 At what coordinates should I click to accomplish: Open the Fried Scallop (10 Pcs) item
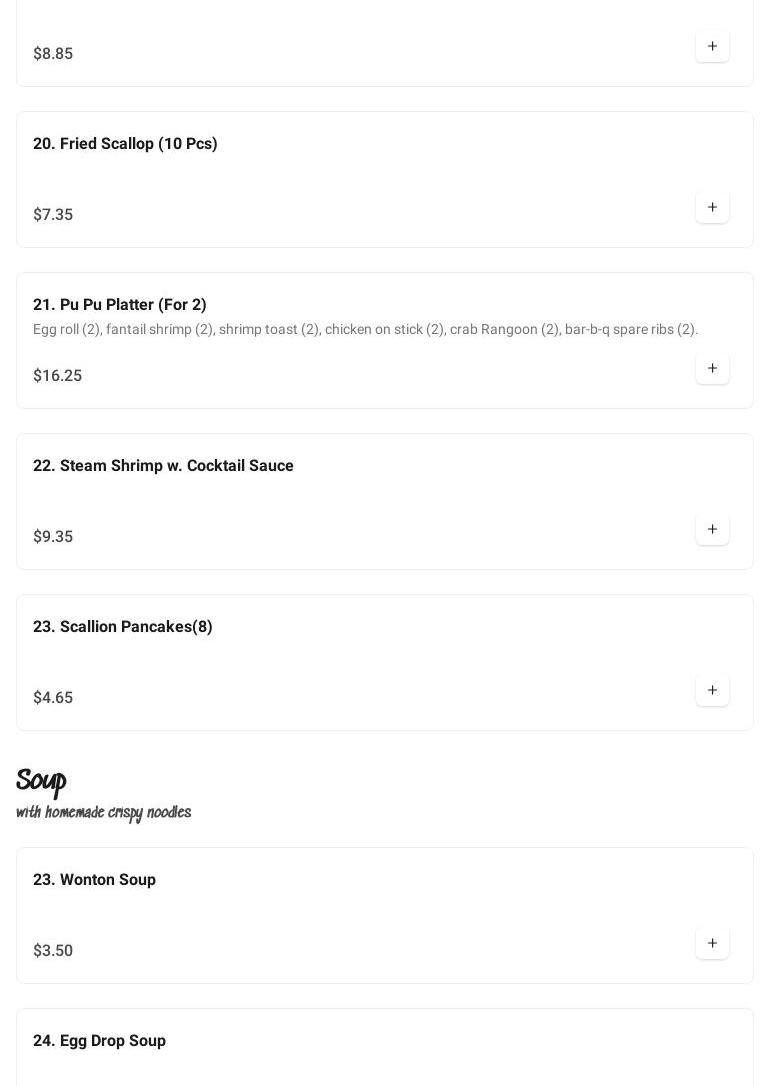coord(125,144)
